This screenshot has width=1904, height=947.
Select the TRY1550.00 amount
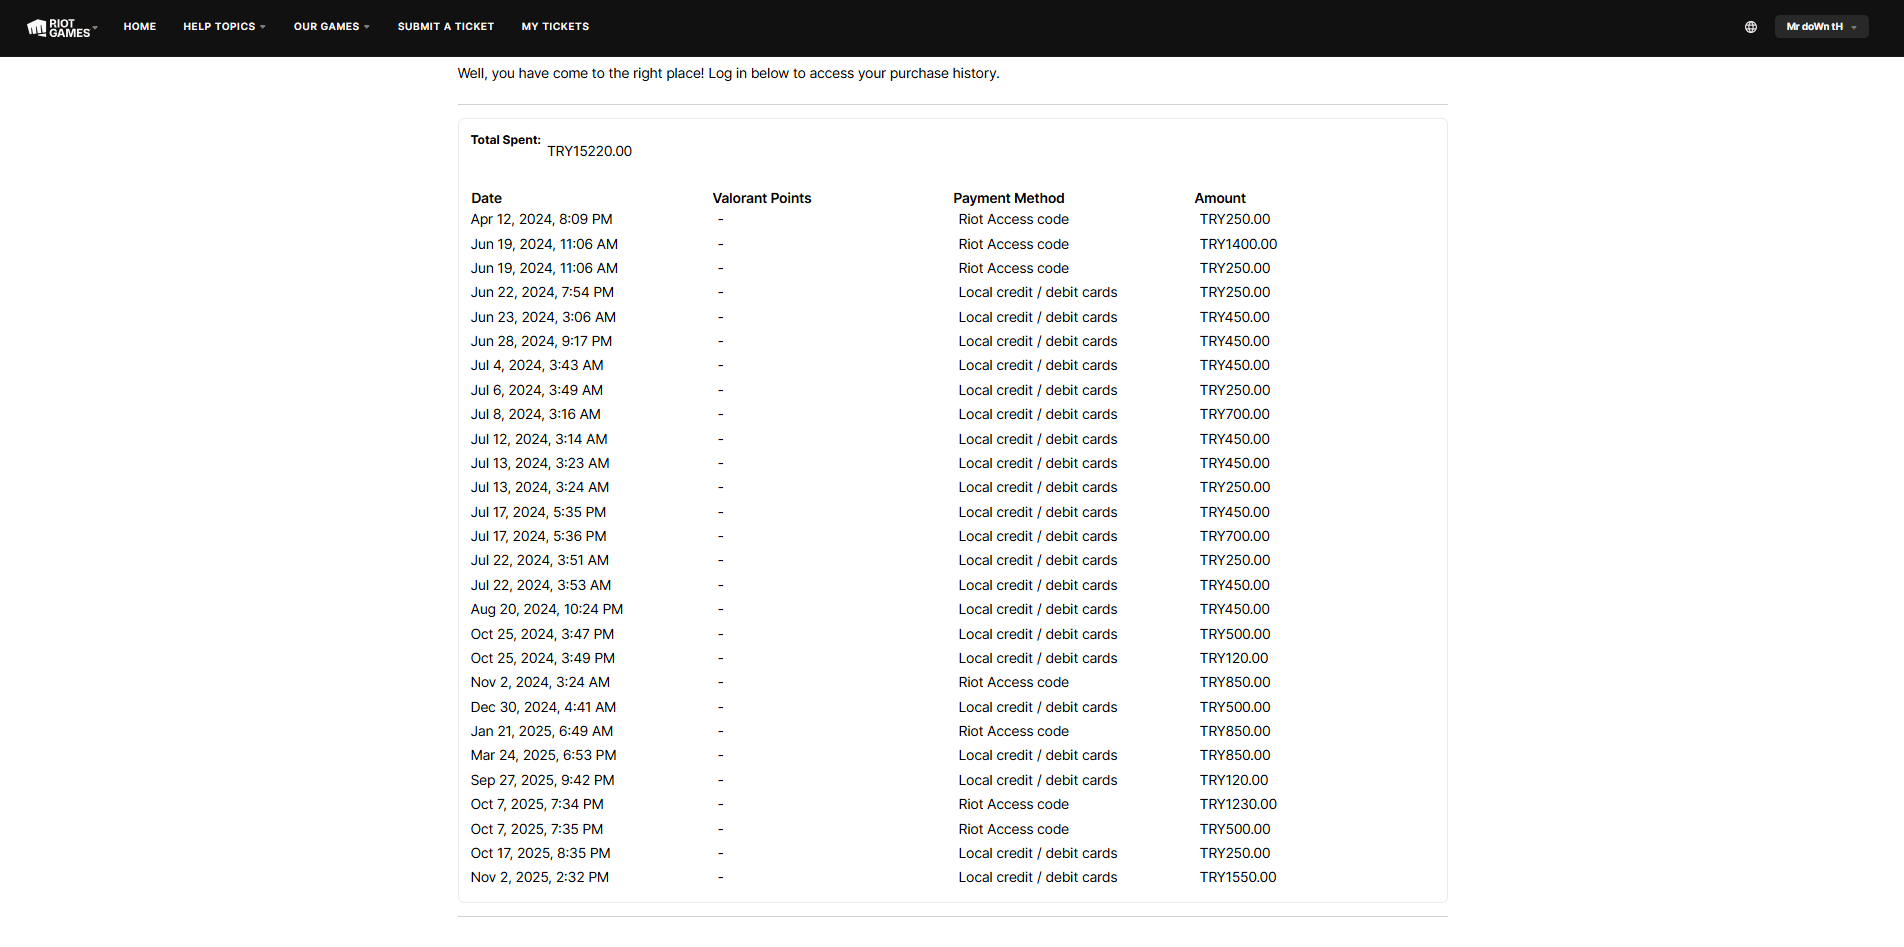[x=1238, y=877]
